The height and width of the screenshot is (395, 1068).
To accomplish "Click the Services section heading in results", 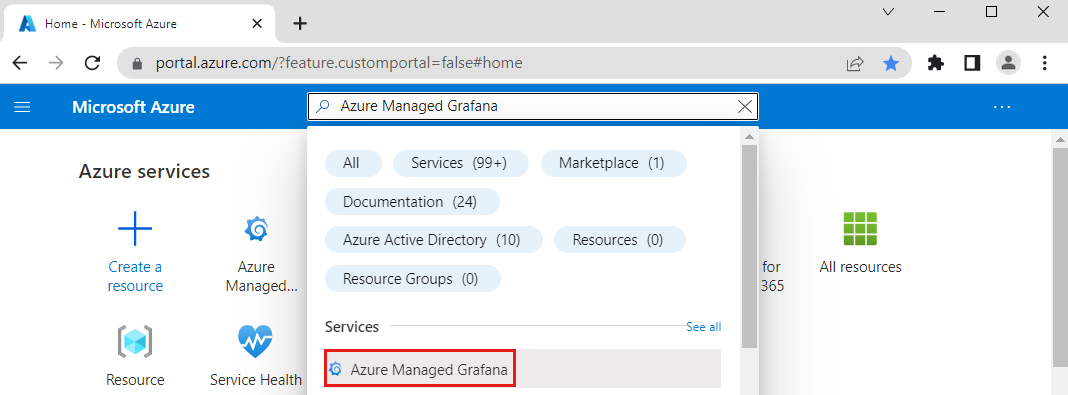I will point(352,327).
